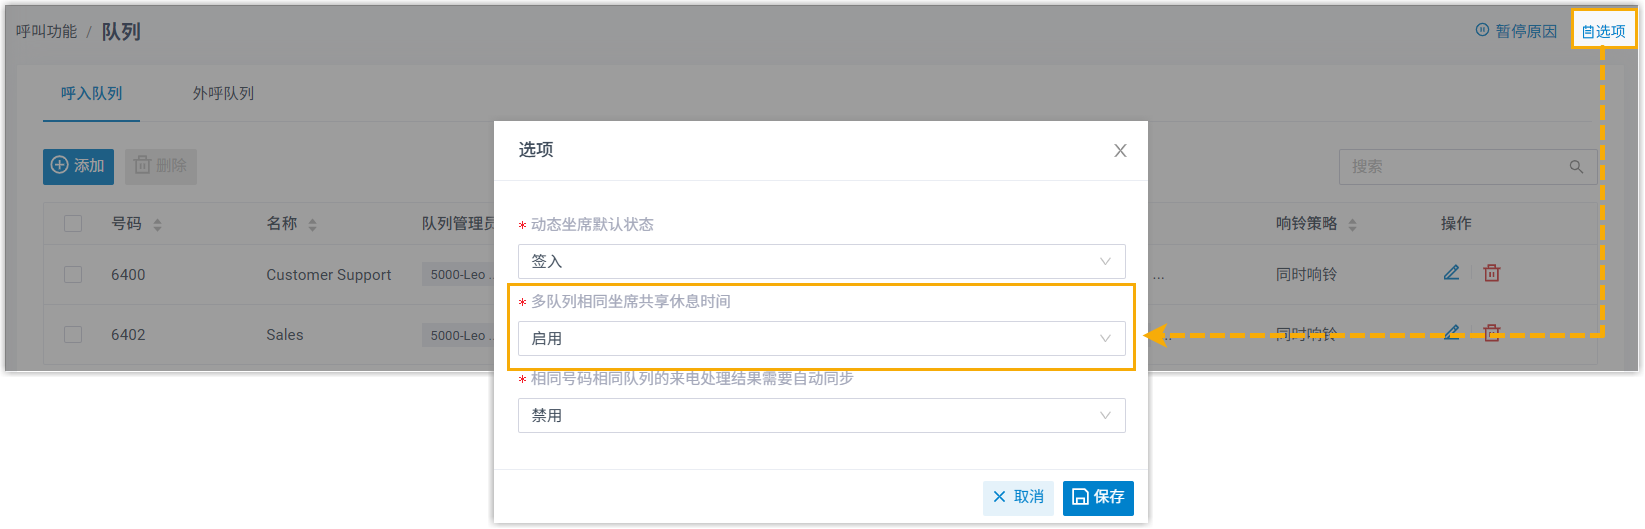Switch to 呼入队列 tab

91,93
